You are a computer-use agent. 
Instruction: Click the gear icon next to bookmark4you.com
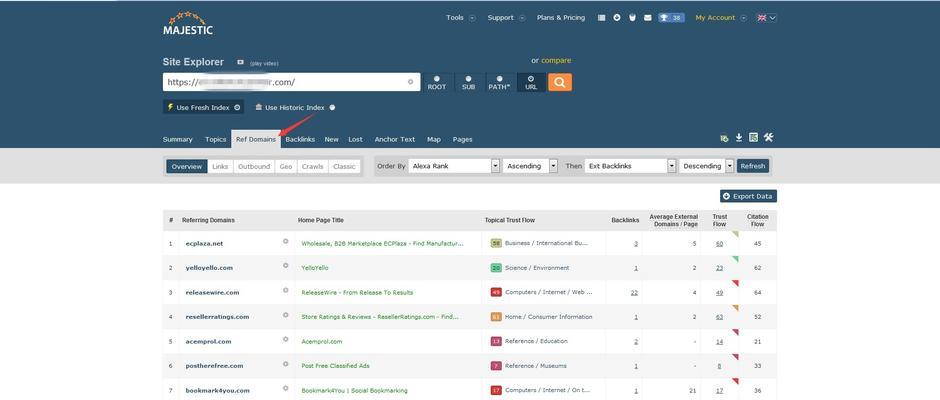click(285, 388)
